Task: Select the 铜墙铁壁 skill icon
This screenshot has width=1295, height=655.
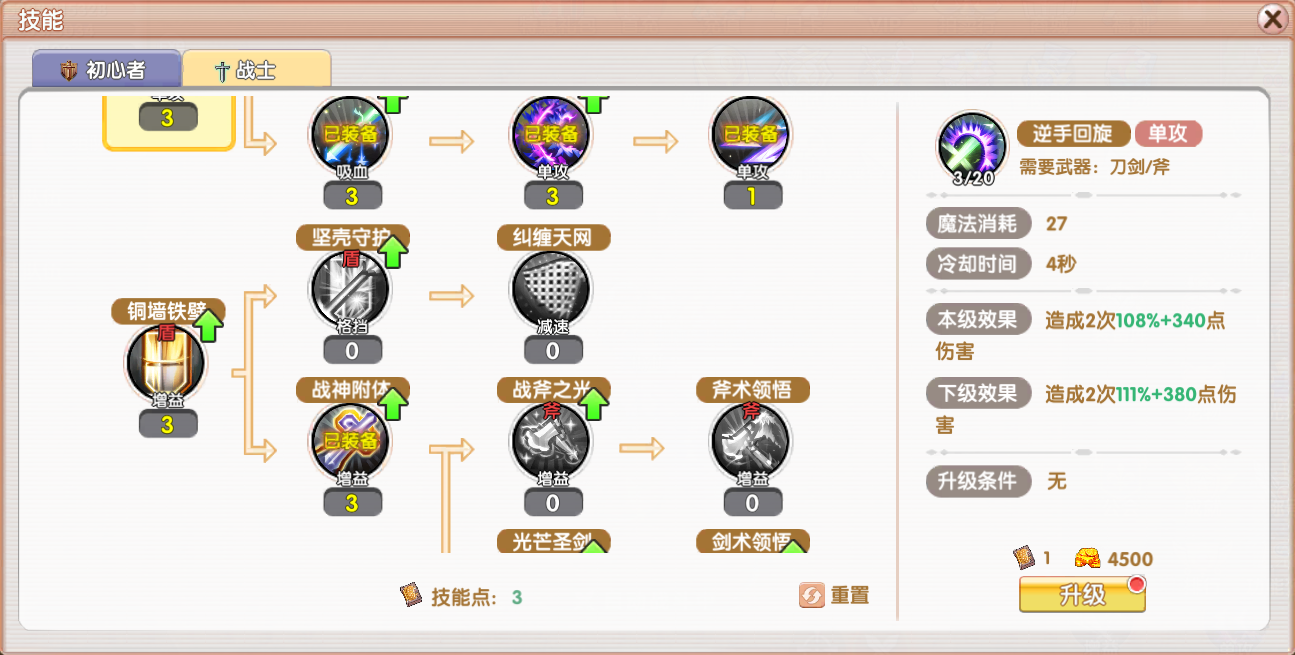Action: tap(166, 364)
